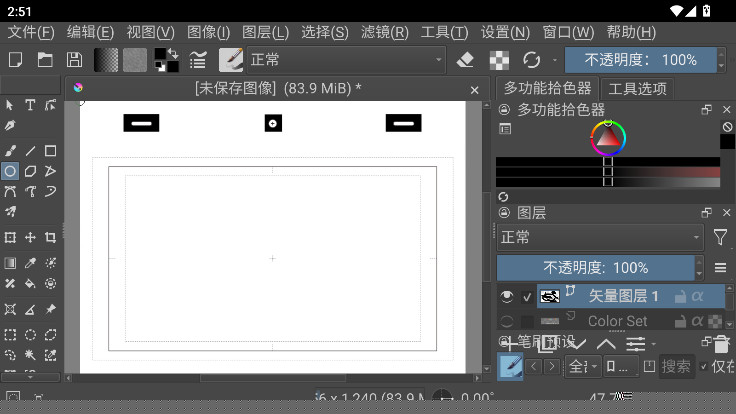The width and height of the screenshot is (736, 414).
Task: Click the Save document icon
Action: [74, 60]
